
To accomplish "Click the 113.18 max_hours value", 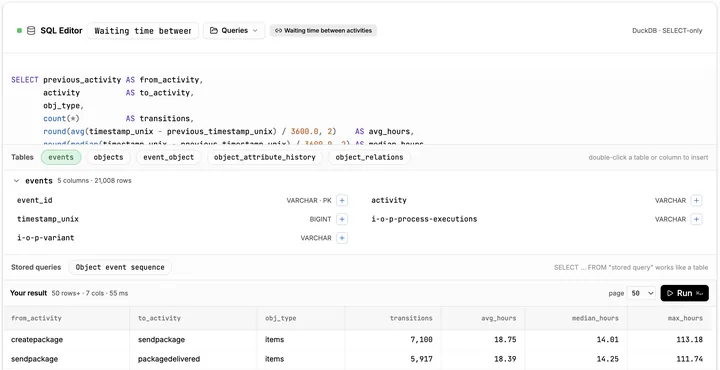I will [690, 340].
